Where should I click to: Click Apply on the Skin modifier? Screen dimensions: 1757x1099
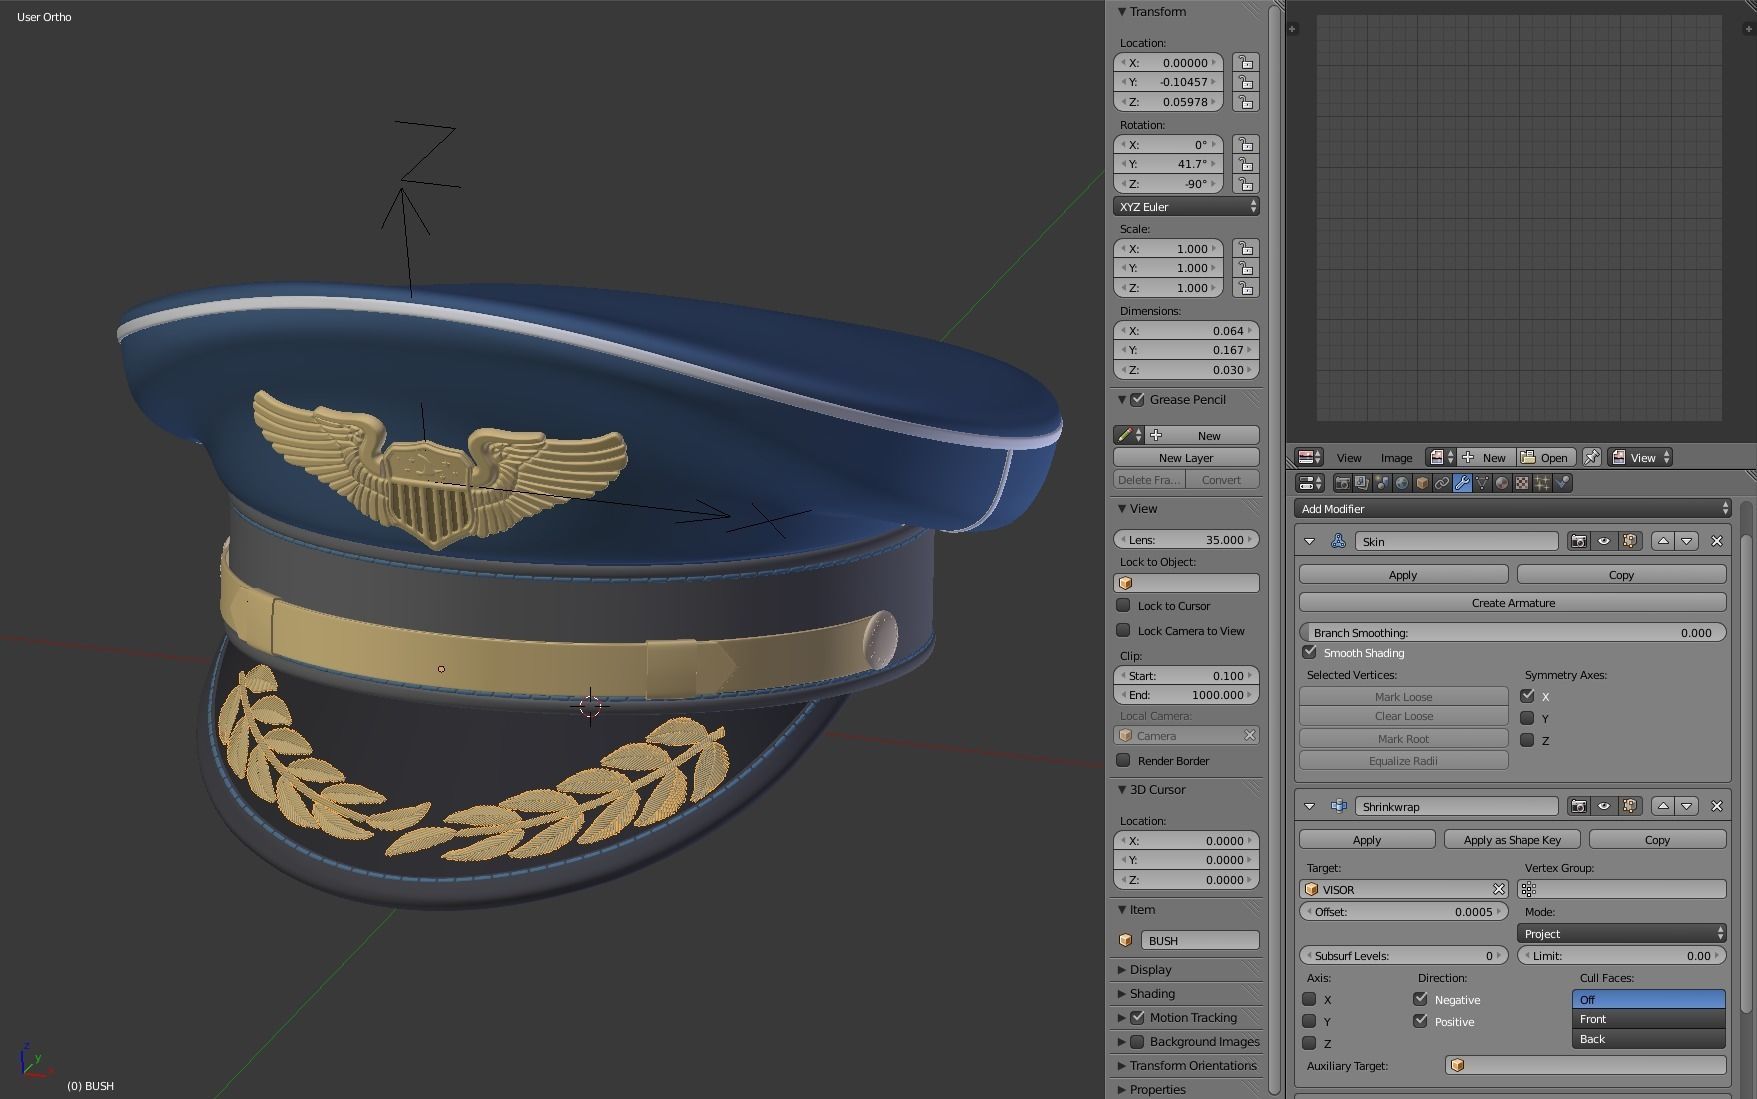(1403, 575)
